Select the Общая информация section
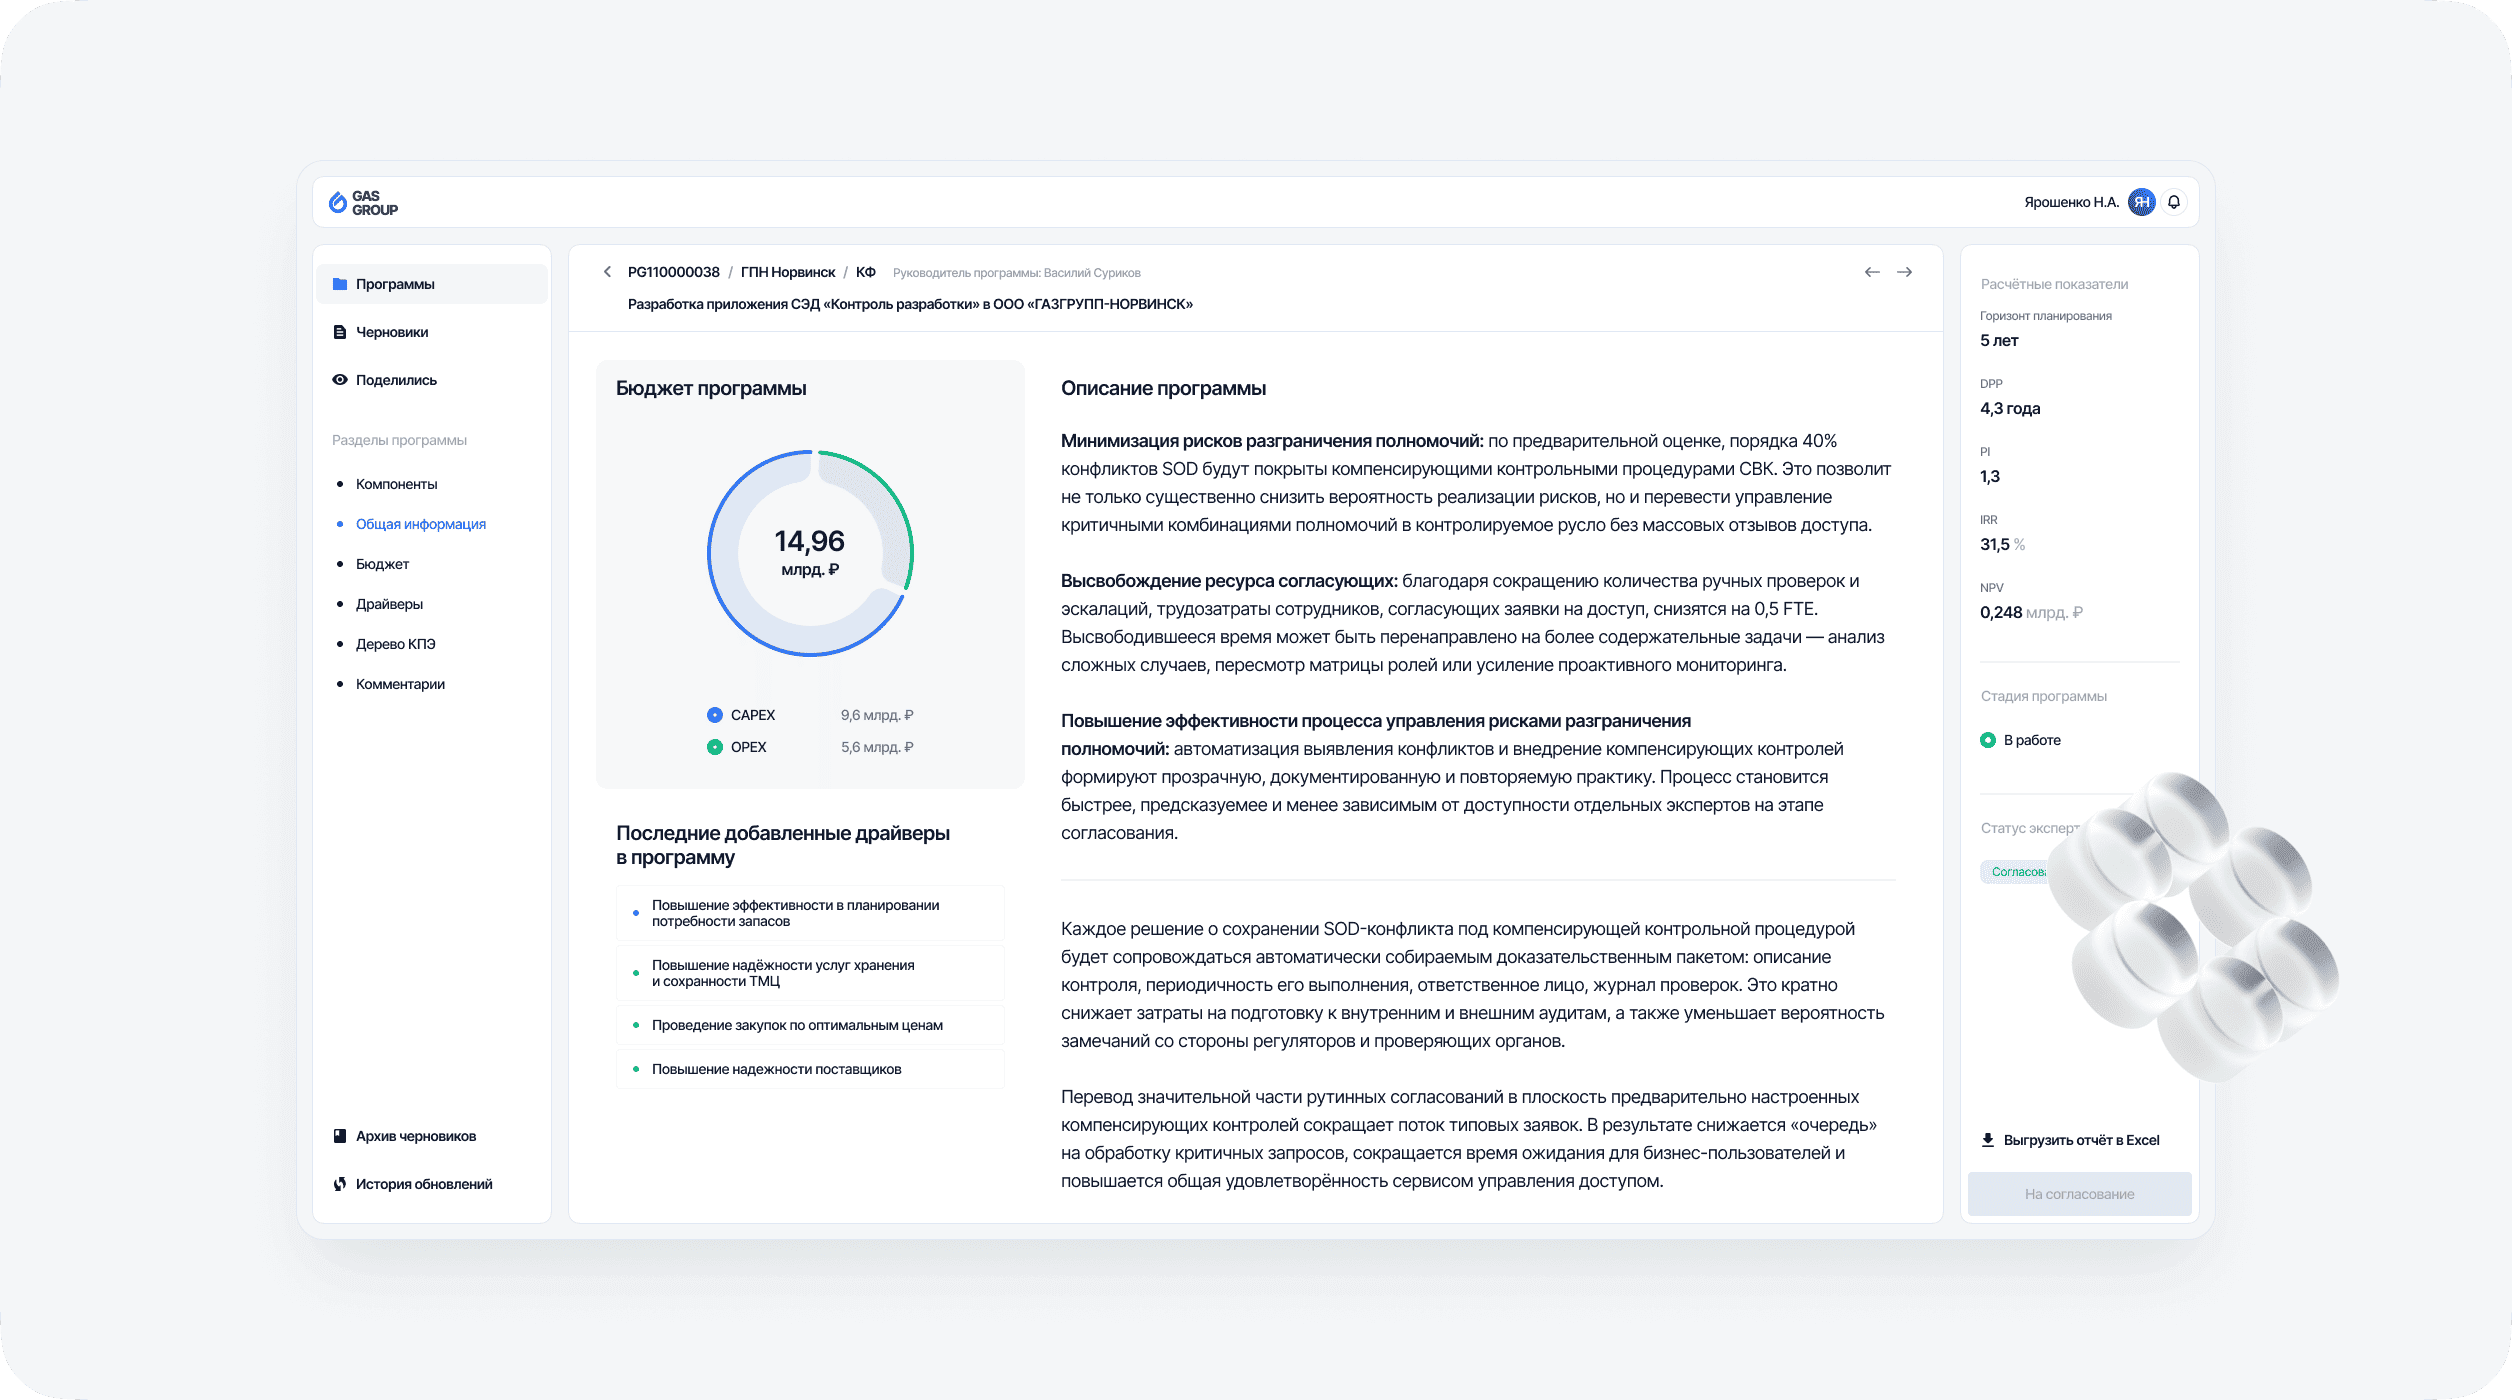The width and height of the screenshot is (2512, 1400). [421, 524]
